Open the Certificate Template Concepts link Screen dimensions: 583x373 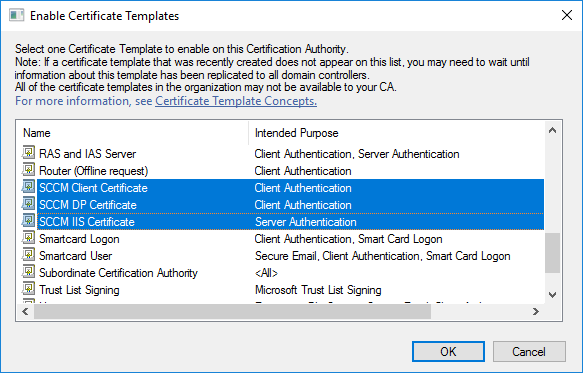[x=236, y=101]
